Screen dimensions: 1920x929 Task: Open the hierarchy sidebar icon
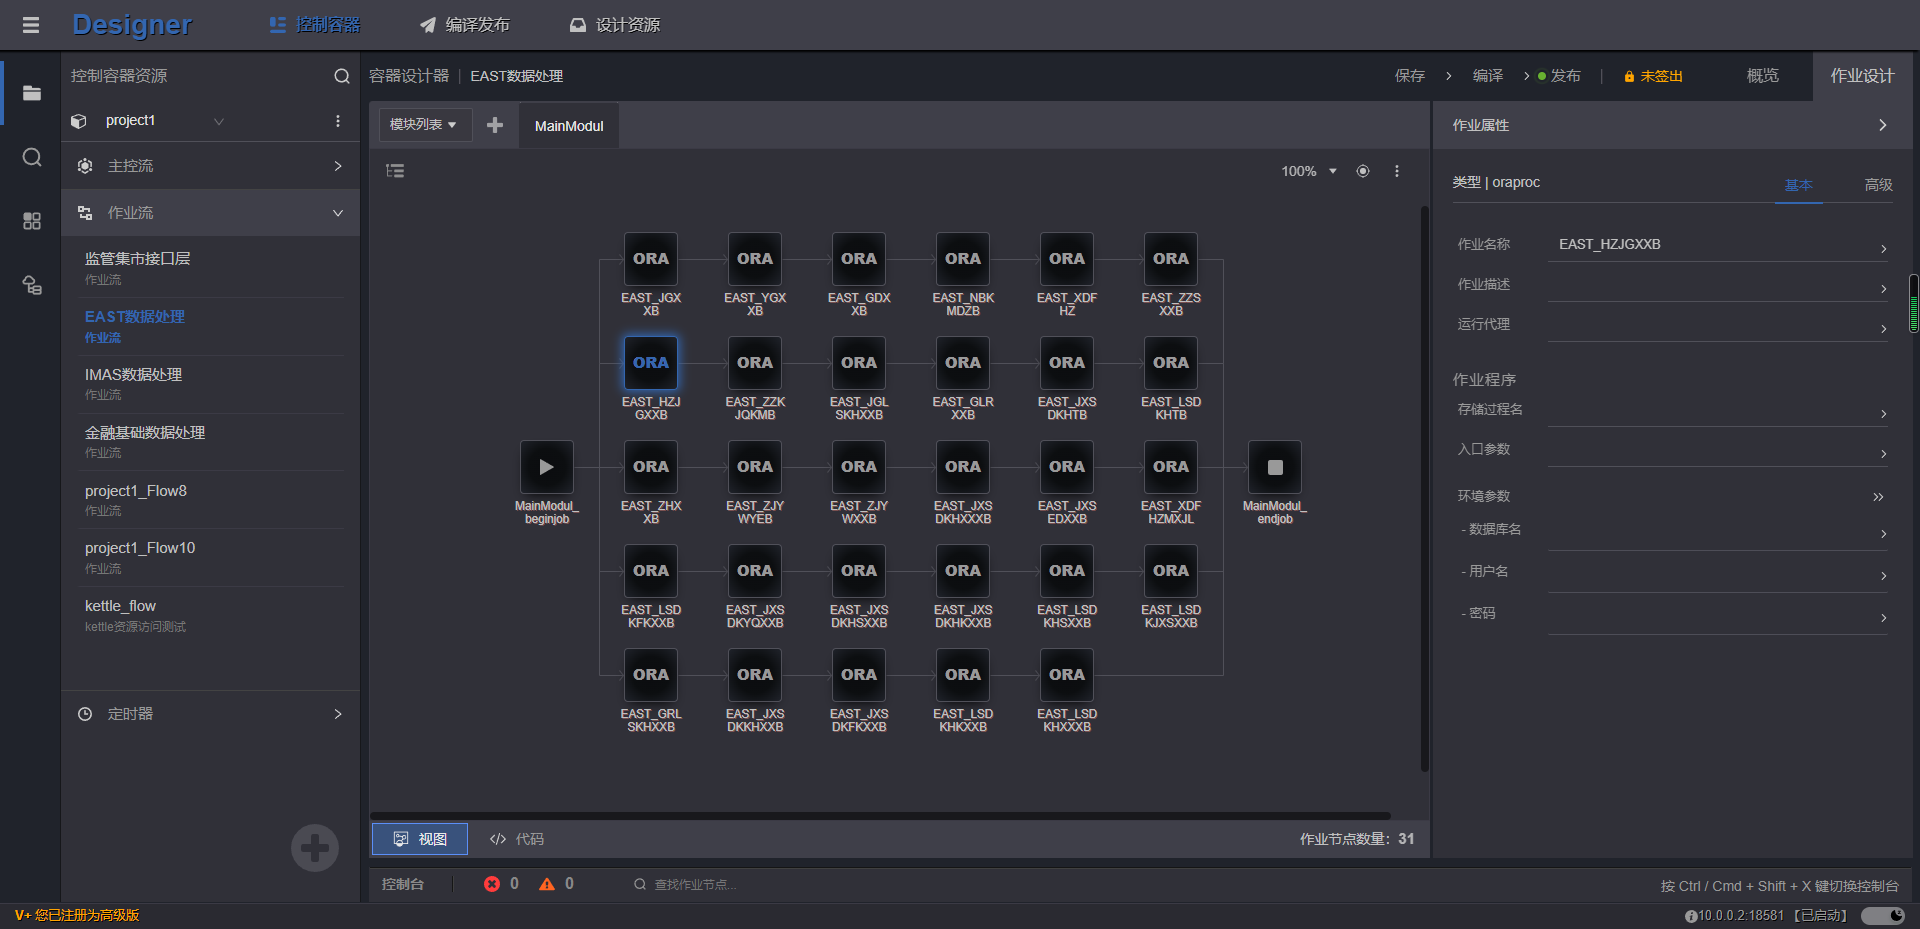tap(32, 285)
